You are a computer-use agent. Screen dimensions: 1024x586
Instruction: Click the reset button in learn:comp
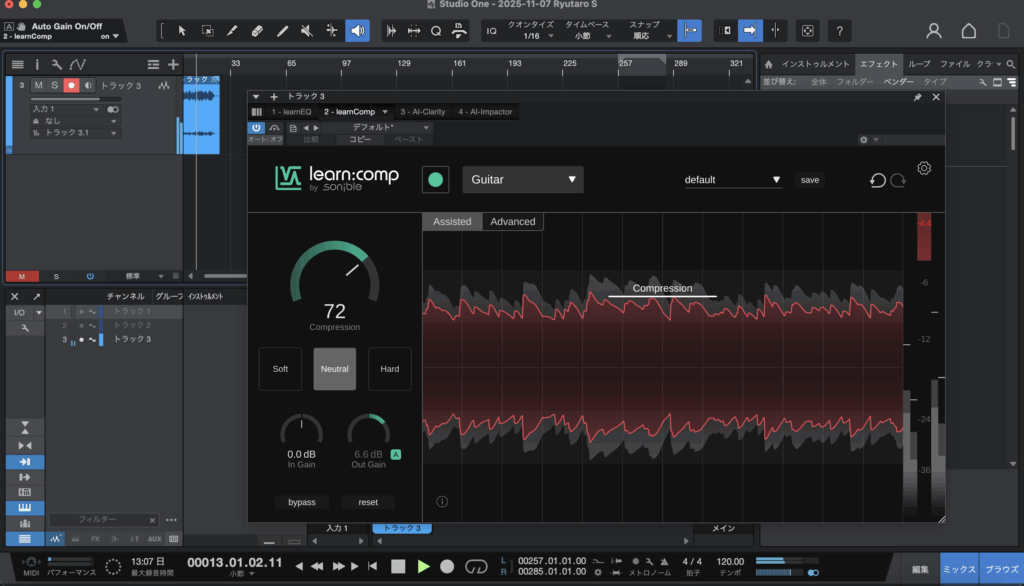click(368, 502)
